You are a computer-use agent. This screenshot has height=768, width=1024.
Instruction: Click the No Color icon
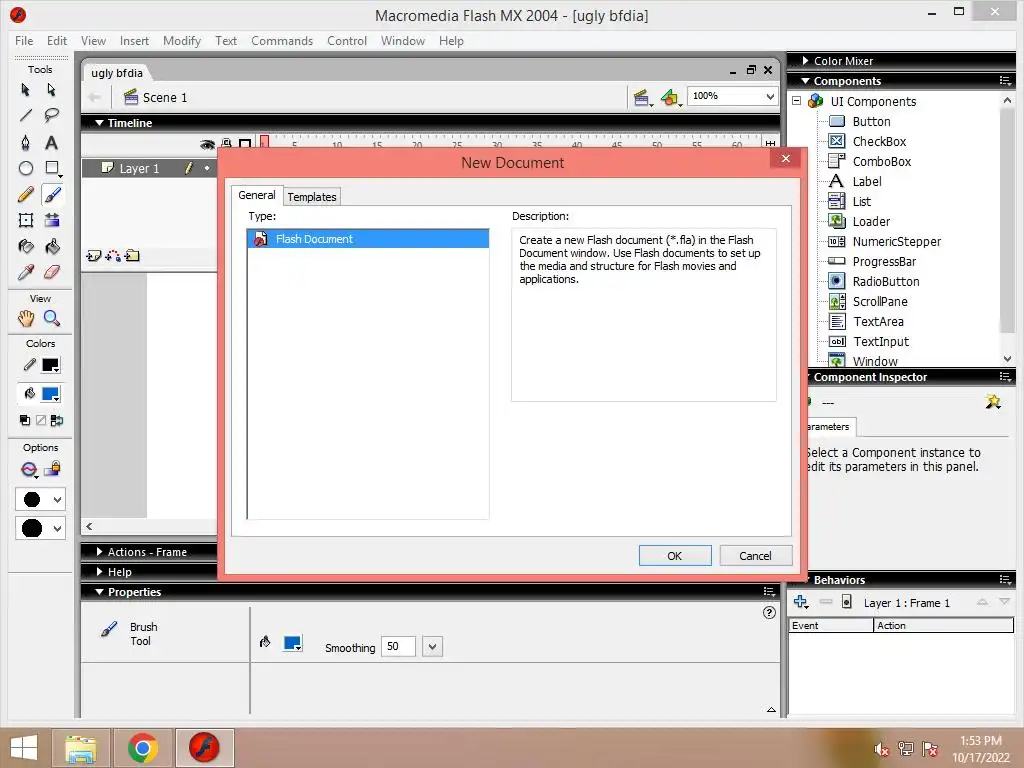[x=40, y=421]
